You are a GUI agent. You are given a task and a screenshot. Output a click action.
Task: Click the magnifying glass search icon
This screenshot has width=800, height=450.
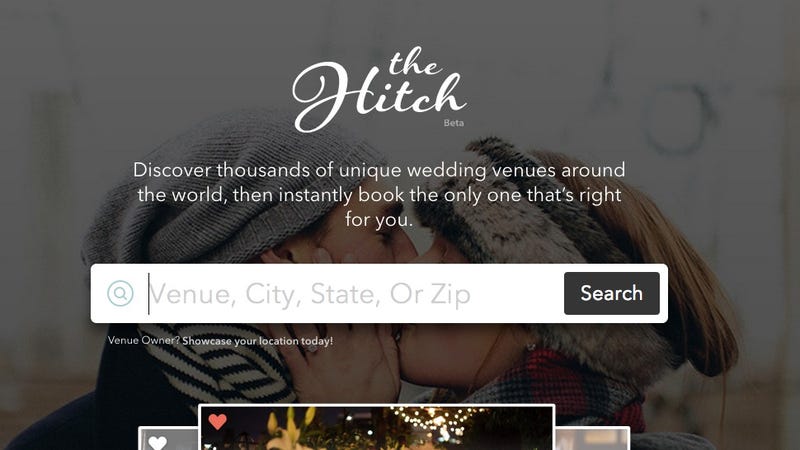[x=120, y=293]
